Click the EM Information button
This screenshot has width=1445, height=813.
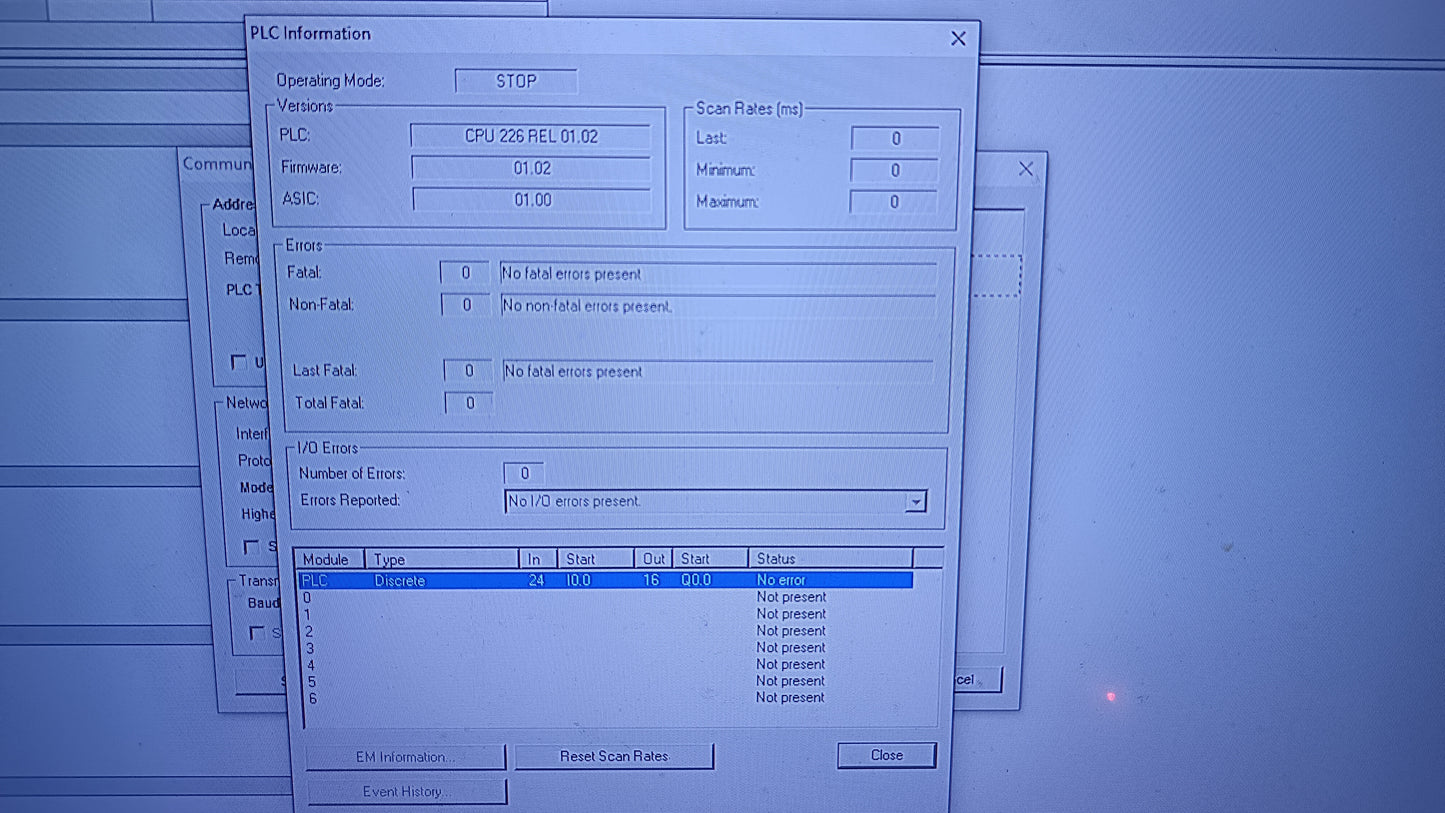(x=406, y=757)
